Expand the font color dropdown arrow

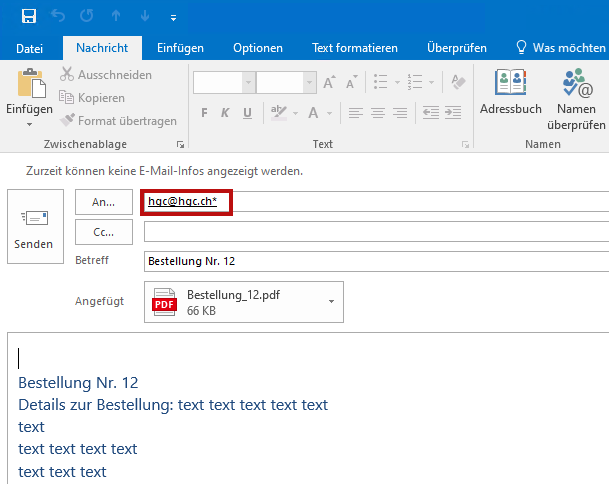pyautogui.click(x=329, y=113)
